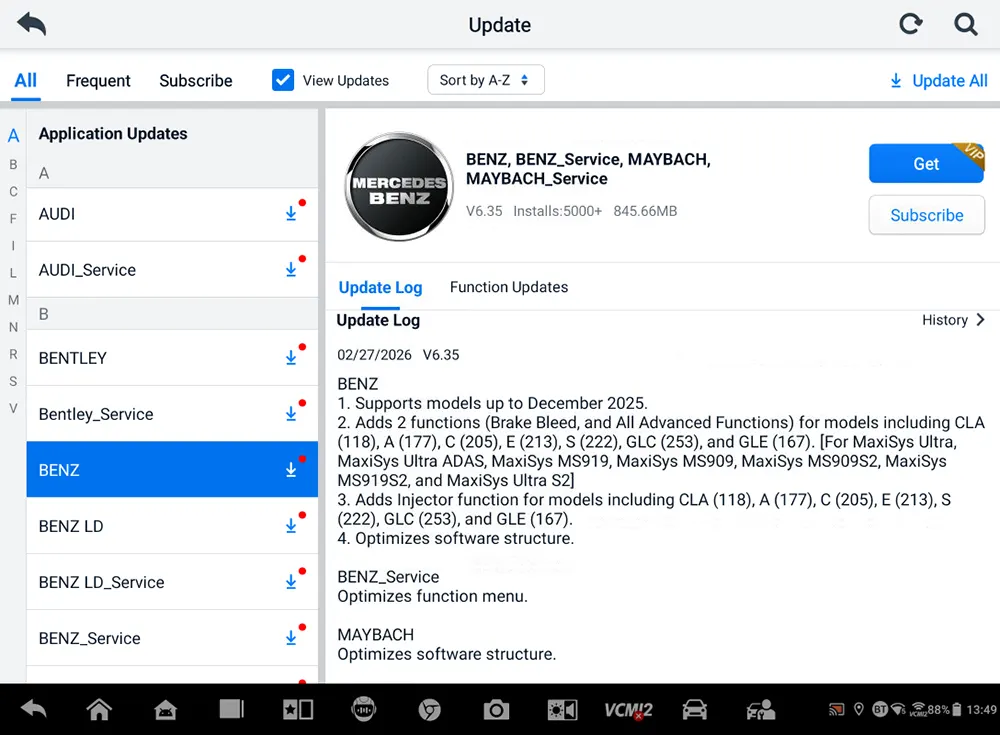Open the VCMI2 connection status

tap(628, 709)
